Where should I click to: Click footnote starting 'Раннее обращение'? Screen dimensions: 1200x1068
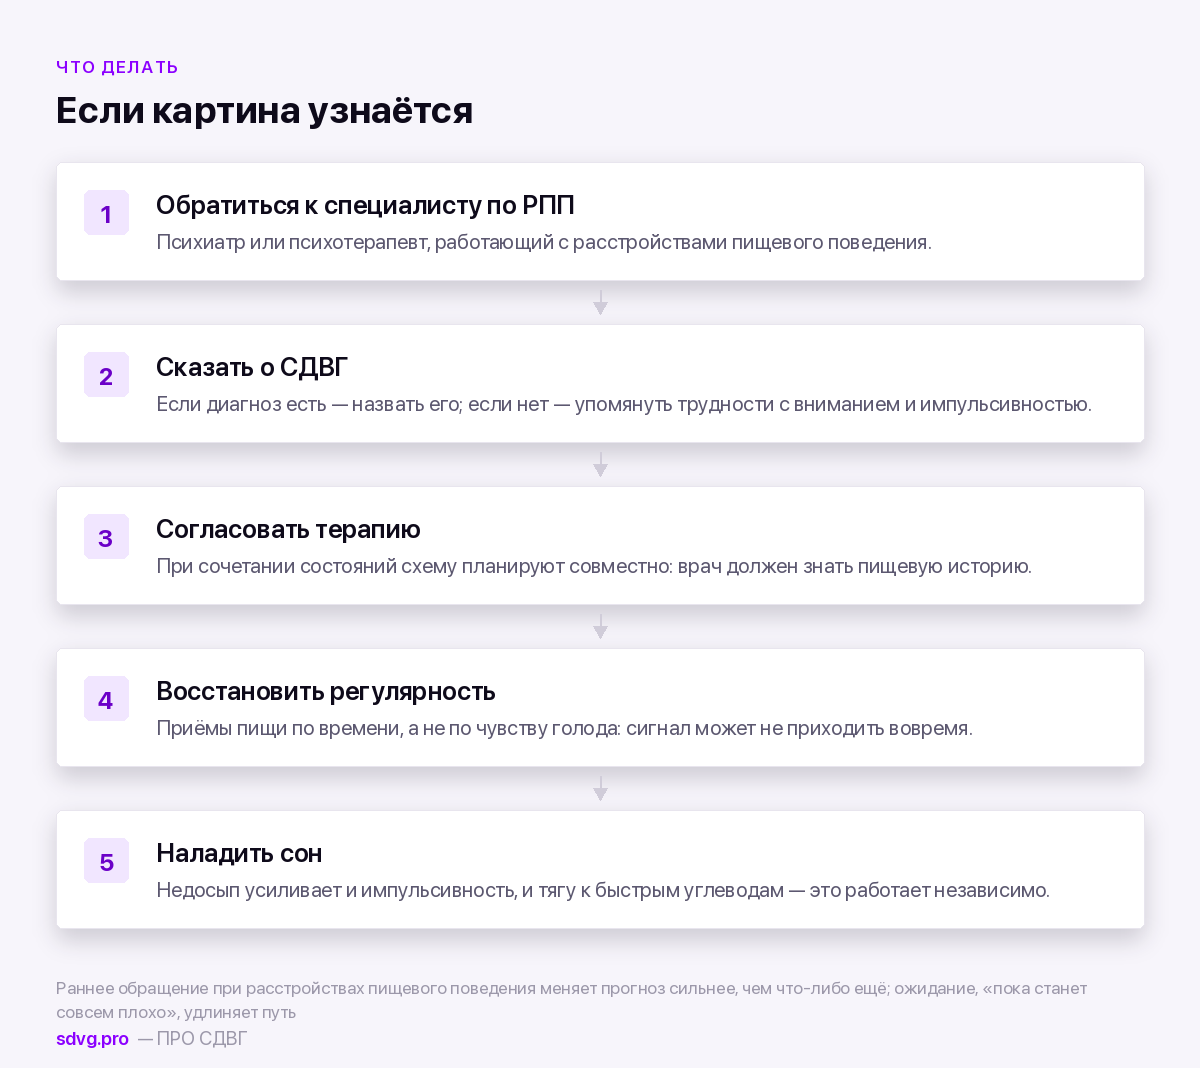point(571,1000)
